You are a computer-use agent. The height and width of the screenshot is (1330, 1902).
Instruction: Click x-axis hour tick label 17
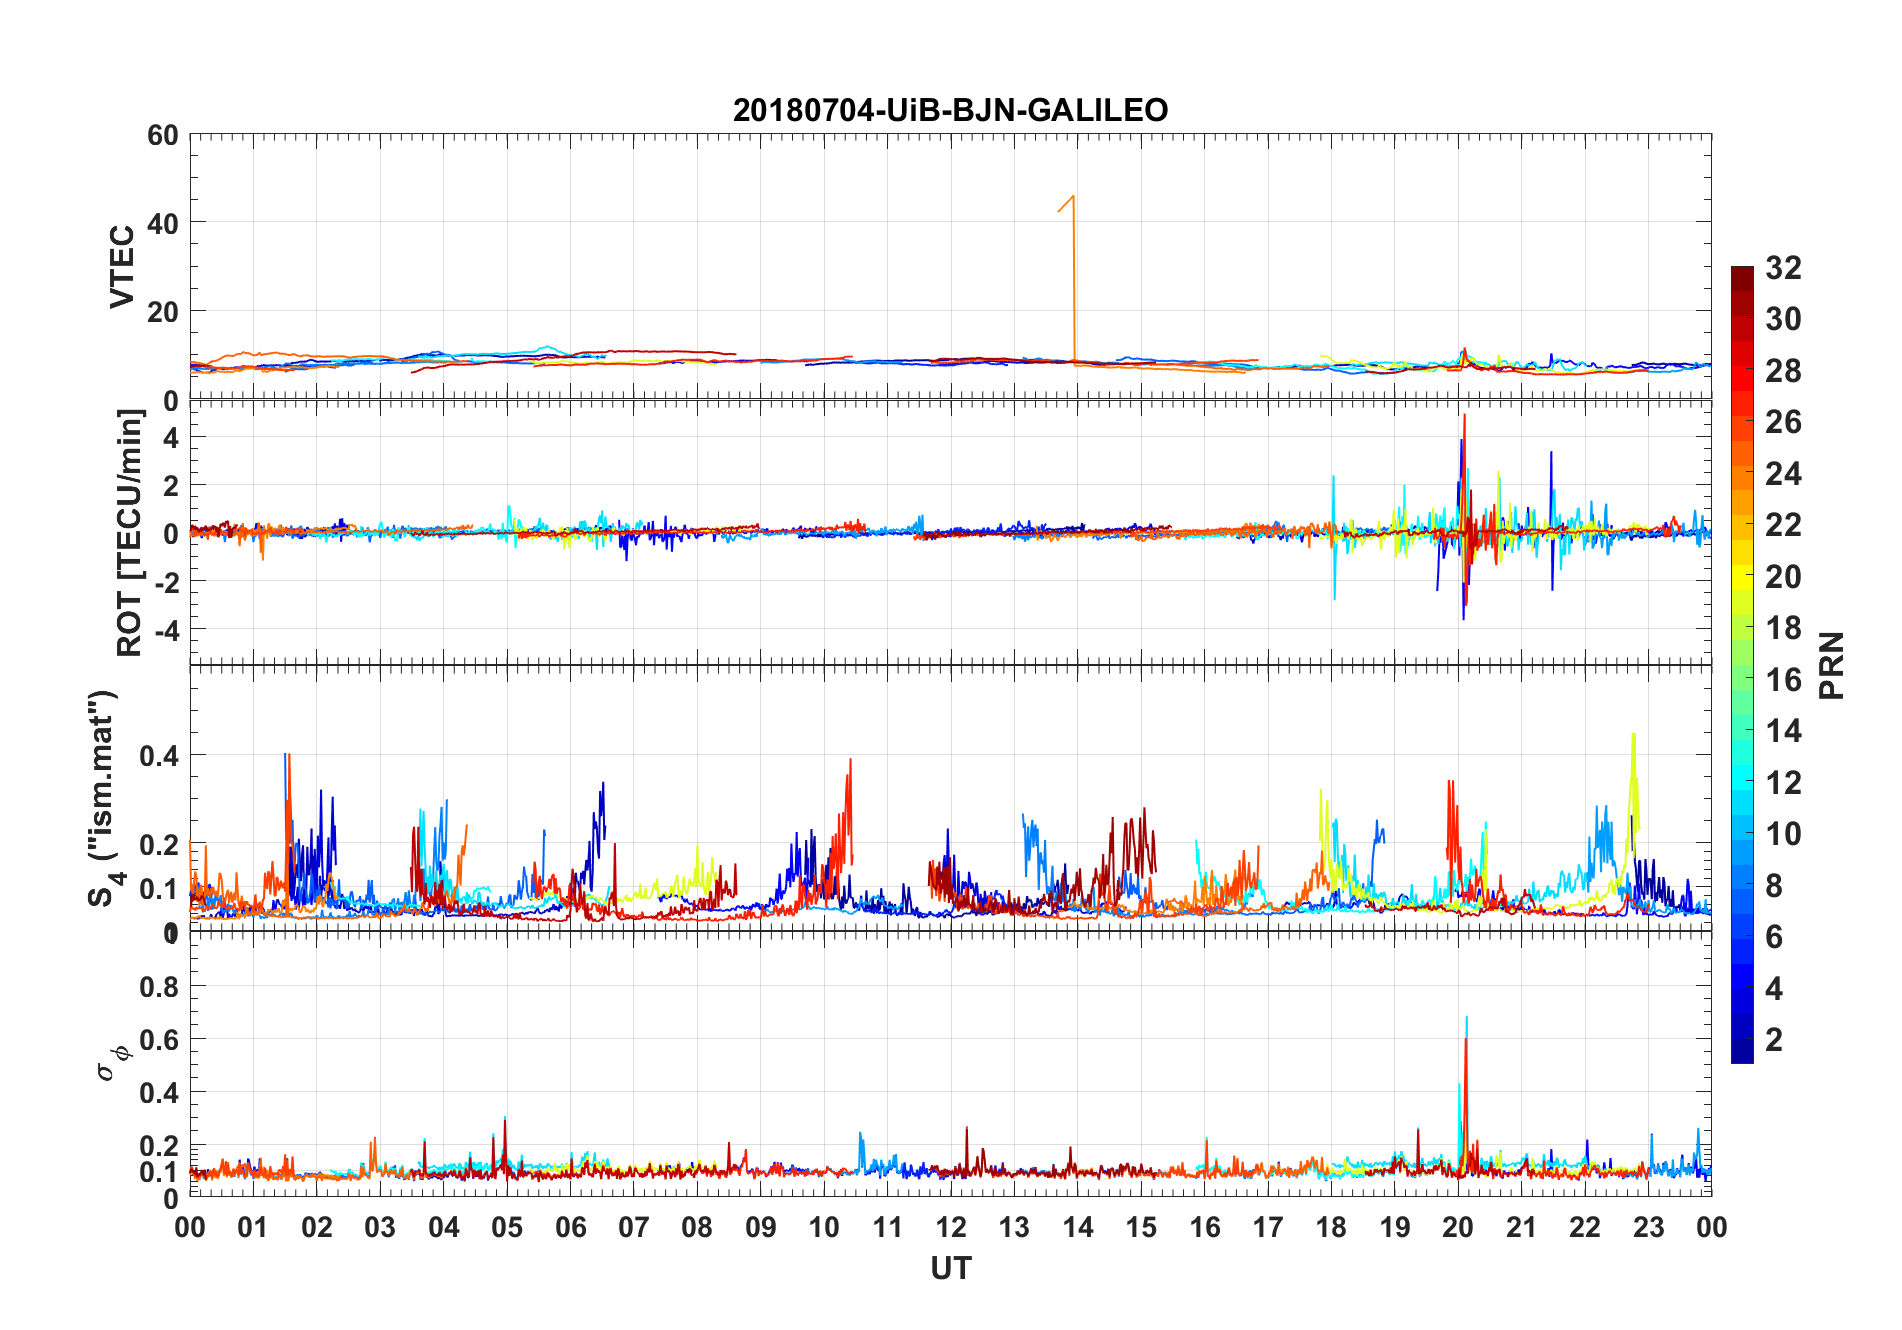pos(1268,1227)
